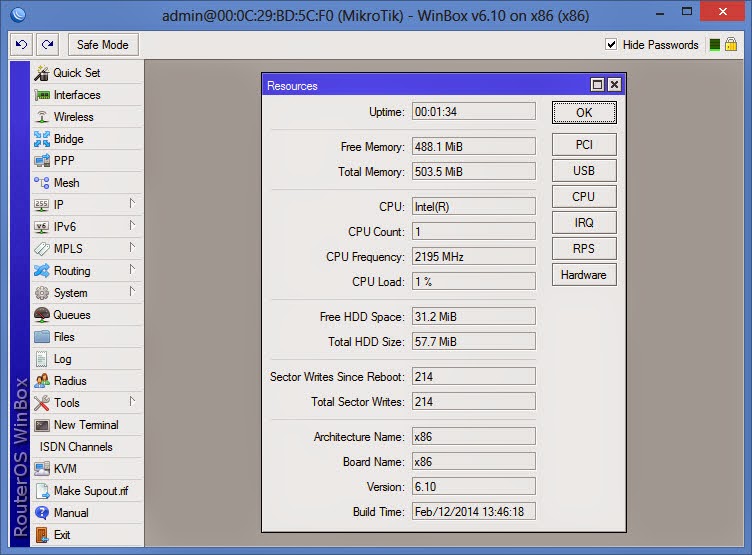This screenshot has width=752, height=555.
Task: Click the green load indicator icon
Action: click(x=715, y=45)
